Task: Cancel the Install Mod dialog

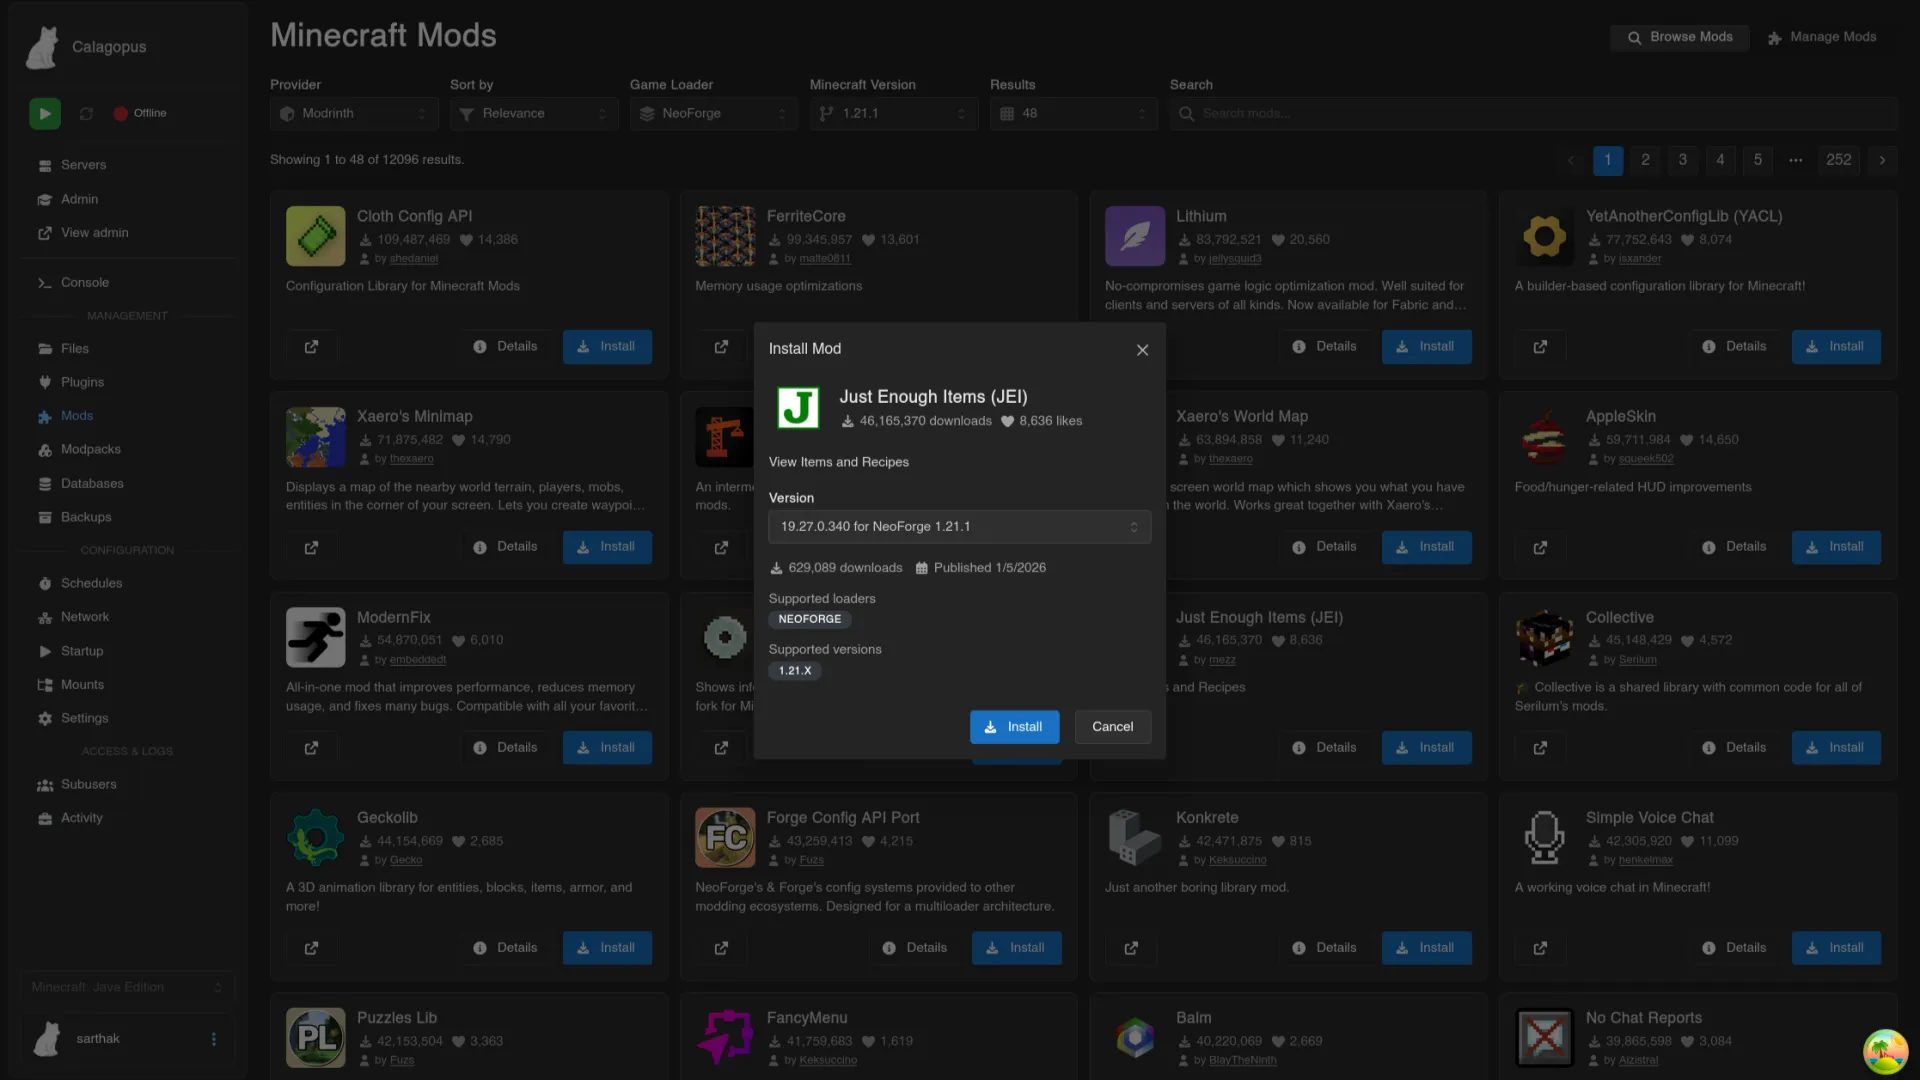Action: click(x=1112, y=727)
